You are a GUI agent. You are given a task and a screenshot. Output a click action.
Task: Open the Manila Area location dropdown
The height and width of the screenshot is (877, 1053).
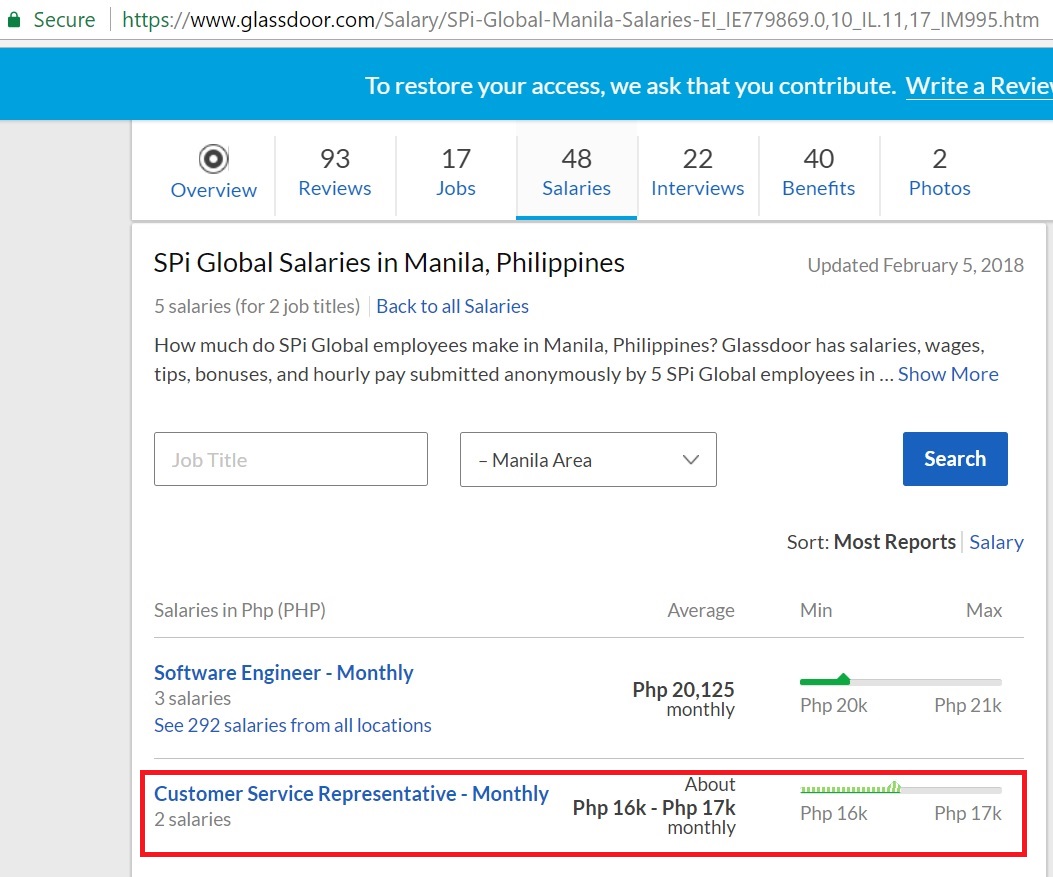pyautogui.click(x=588, y=459)
